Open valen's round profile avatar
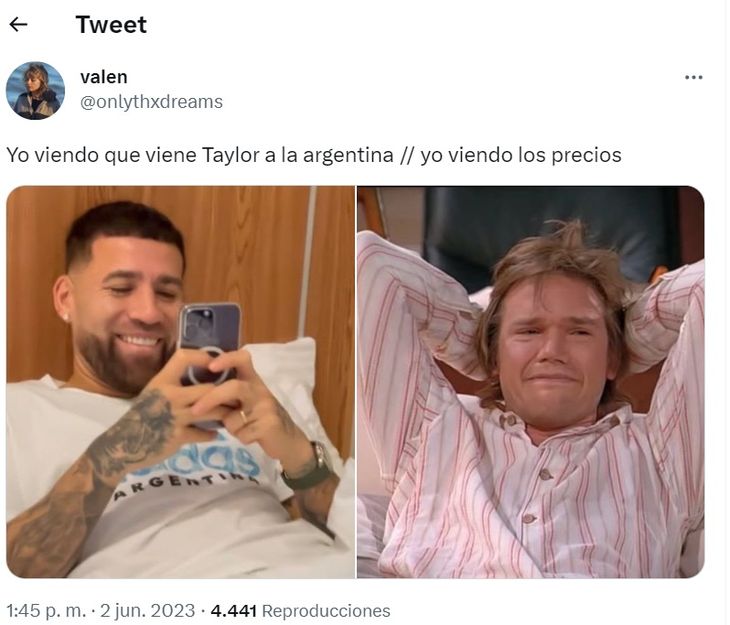The height and width of the screenshot is (625, 730). [x=35, y=91]
